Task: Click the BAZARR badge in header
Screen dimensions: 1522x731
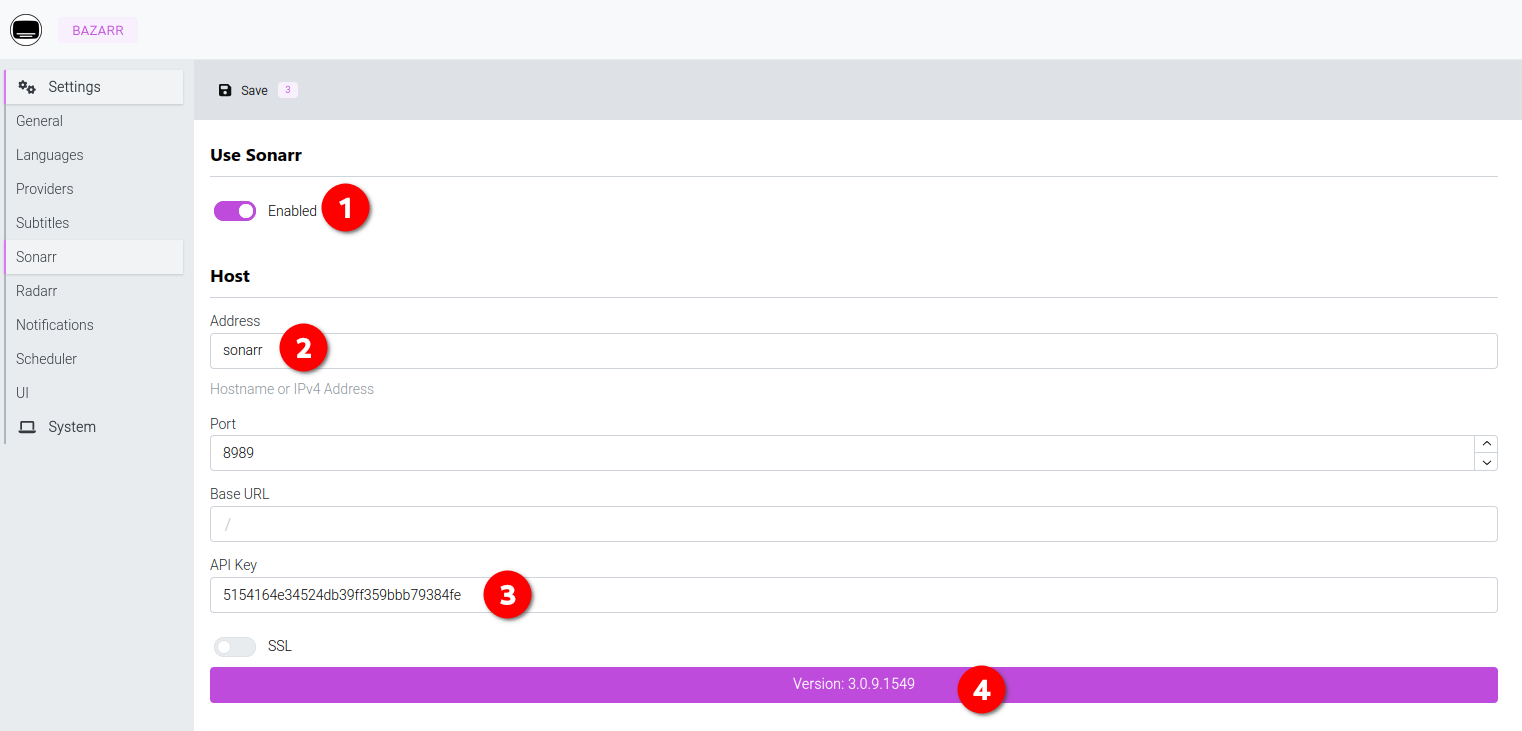Action: (x=98, y=30)
